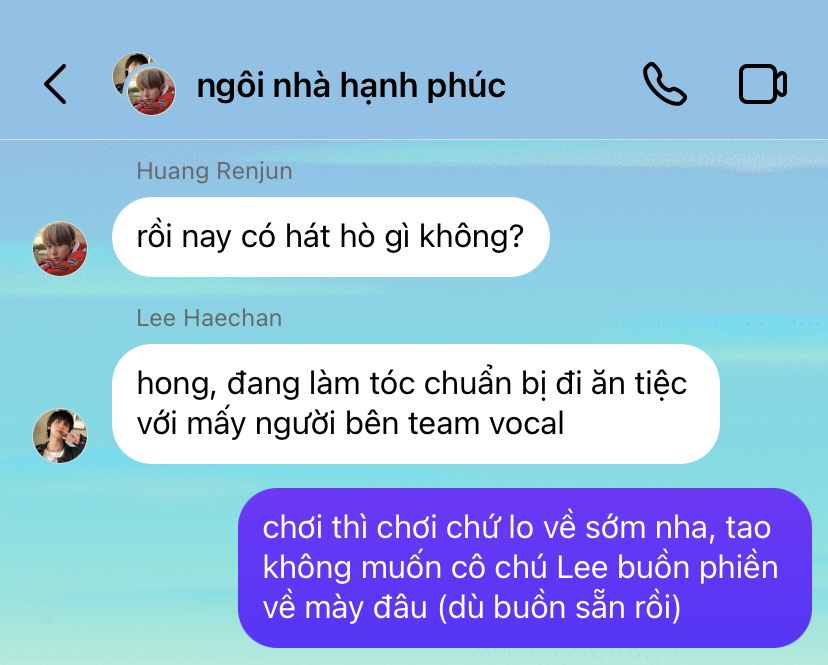This screenshot has height=665, width=828.
Task: Open group details via 'ngôi nhà hạnh phúc' title
Action: tap(351, 85)
